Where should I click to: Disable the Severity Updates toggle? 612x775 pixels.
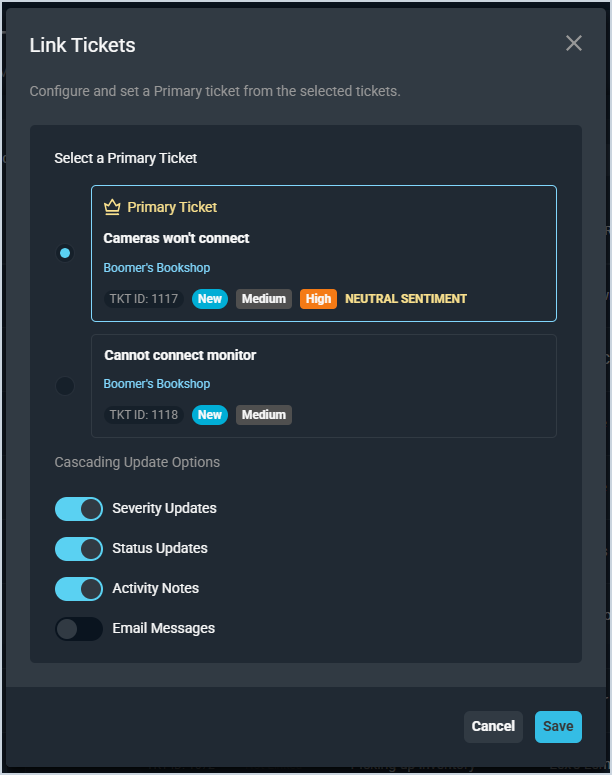tap(79, 509)
